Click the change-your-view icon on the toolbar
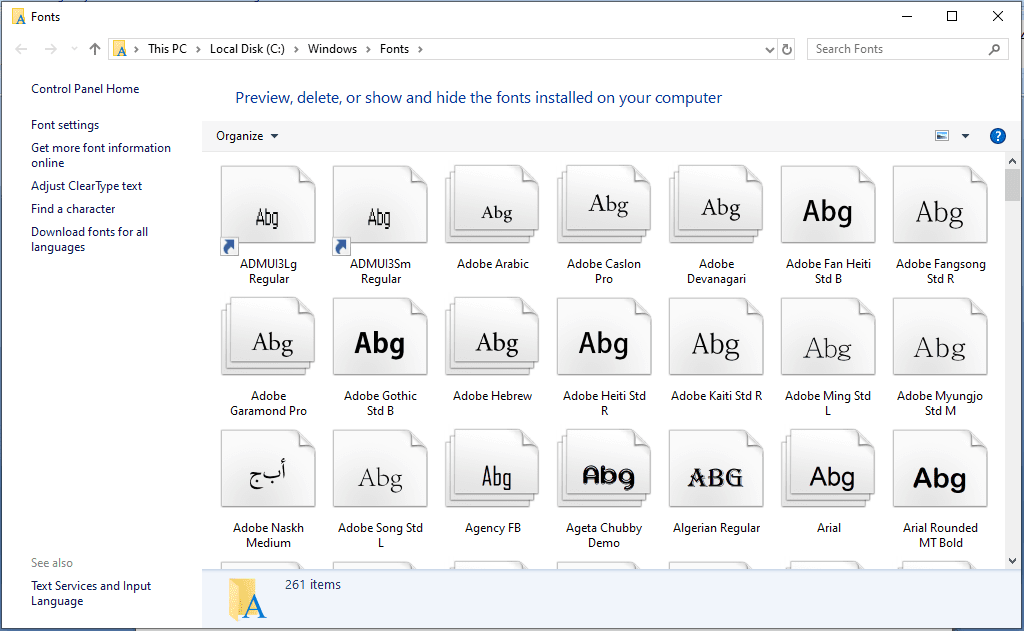The width and height of the screenshot is (1024, 631). 942,135
